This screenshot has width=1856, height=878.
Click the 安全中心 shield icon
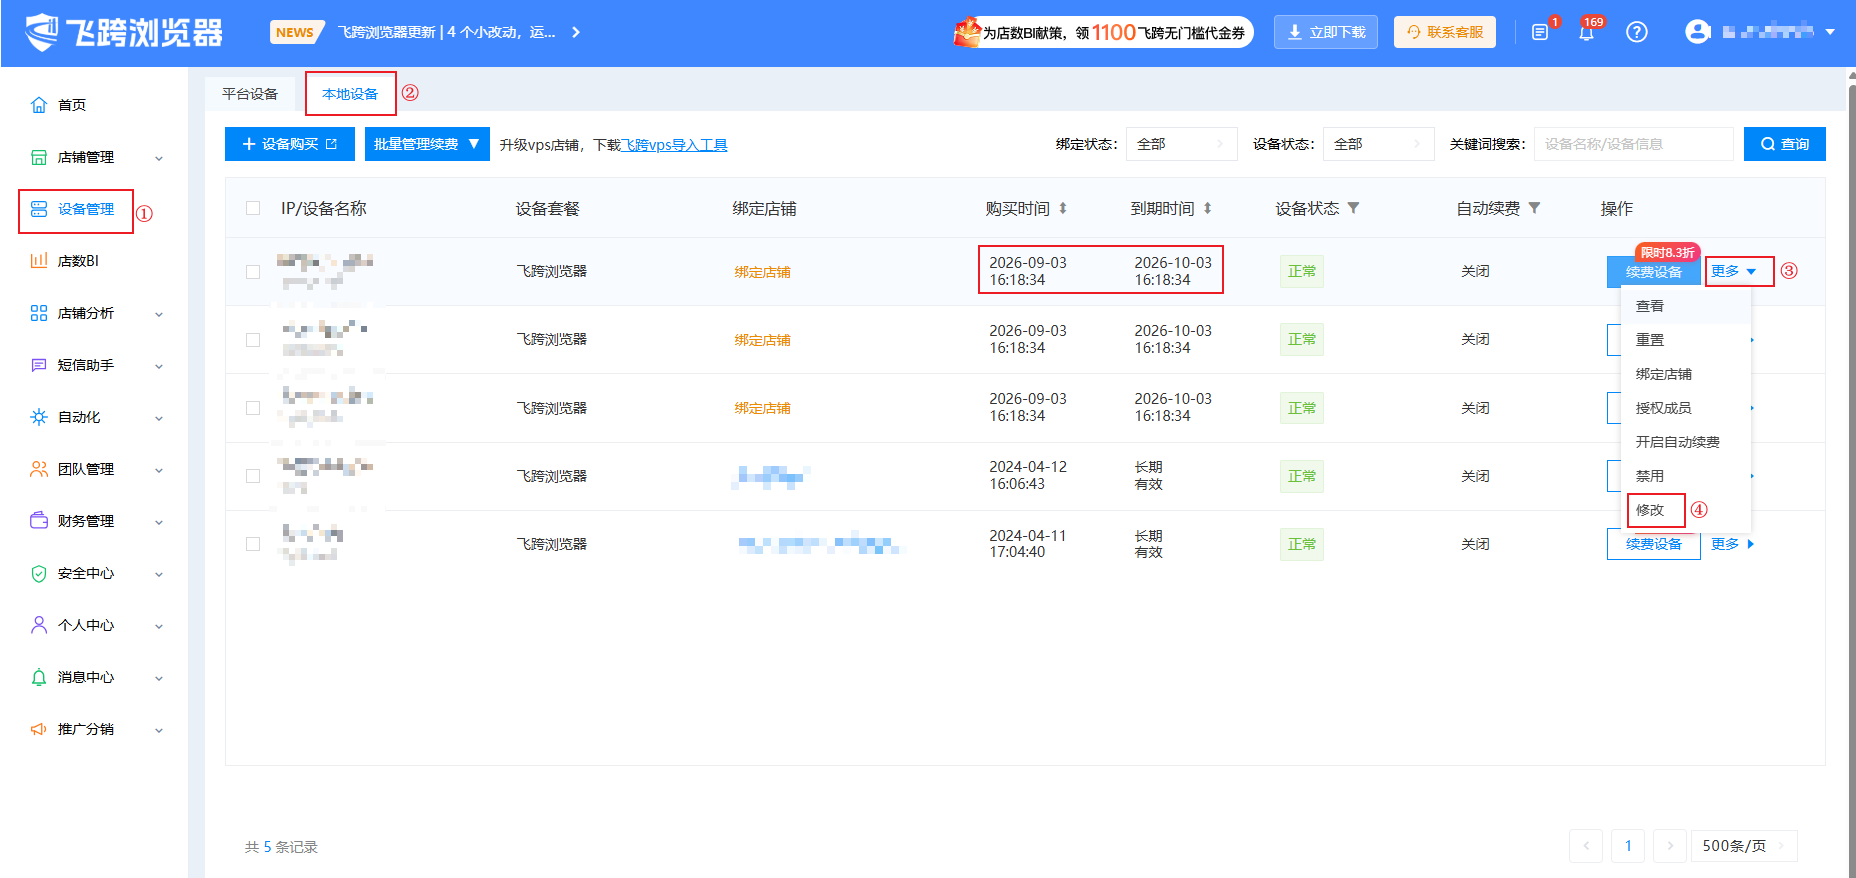[39, 573]
